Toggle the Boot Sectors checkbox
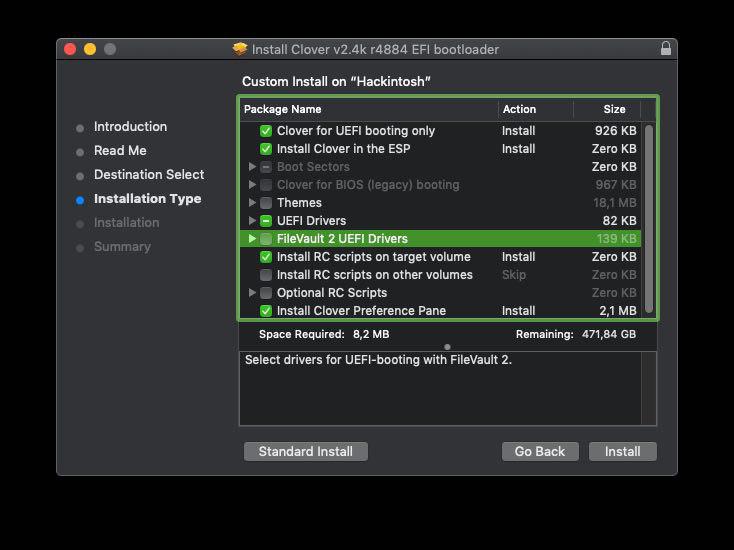Screen dimensions: 734x550 click(266, 167)
